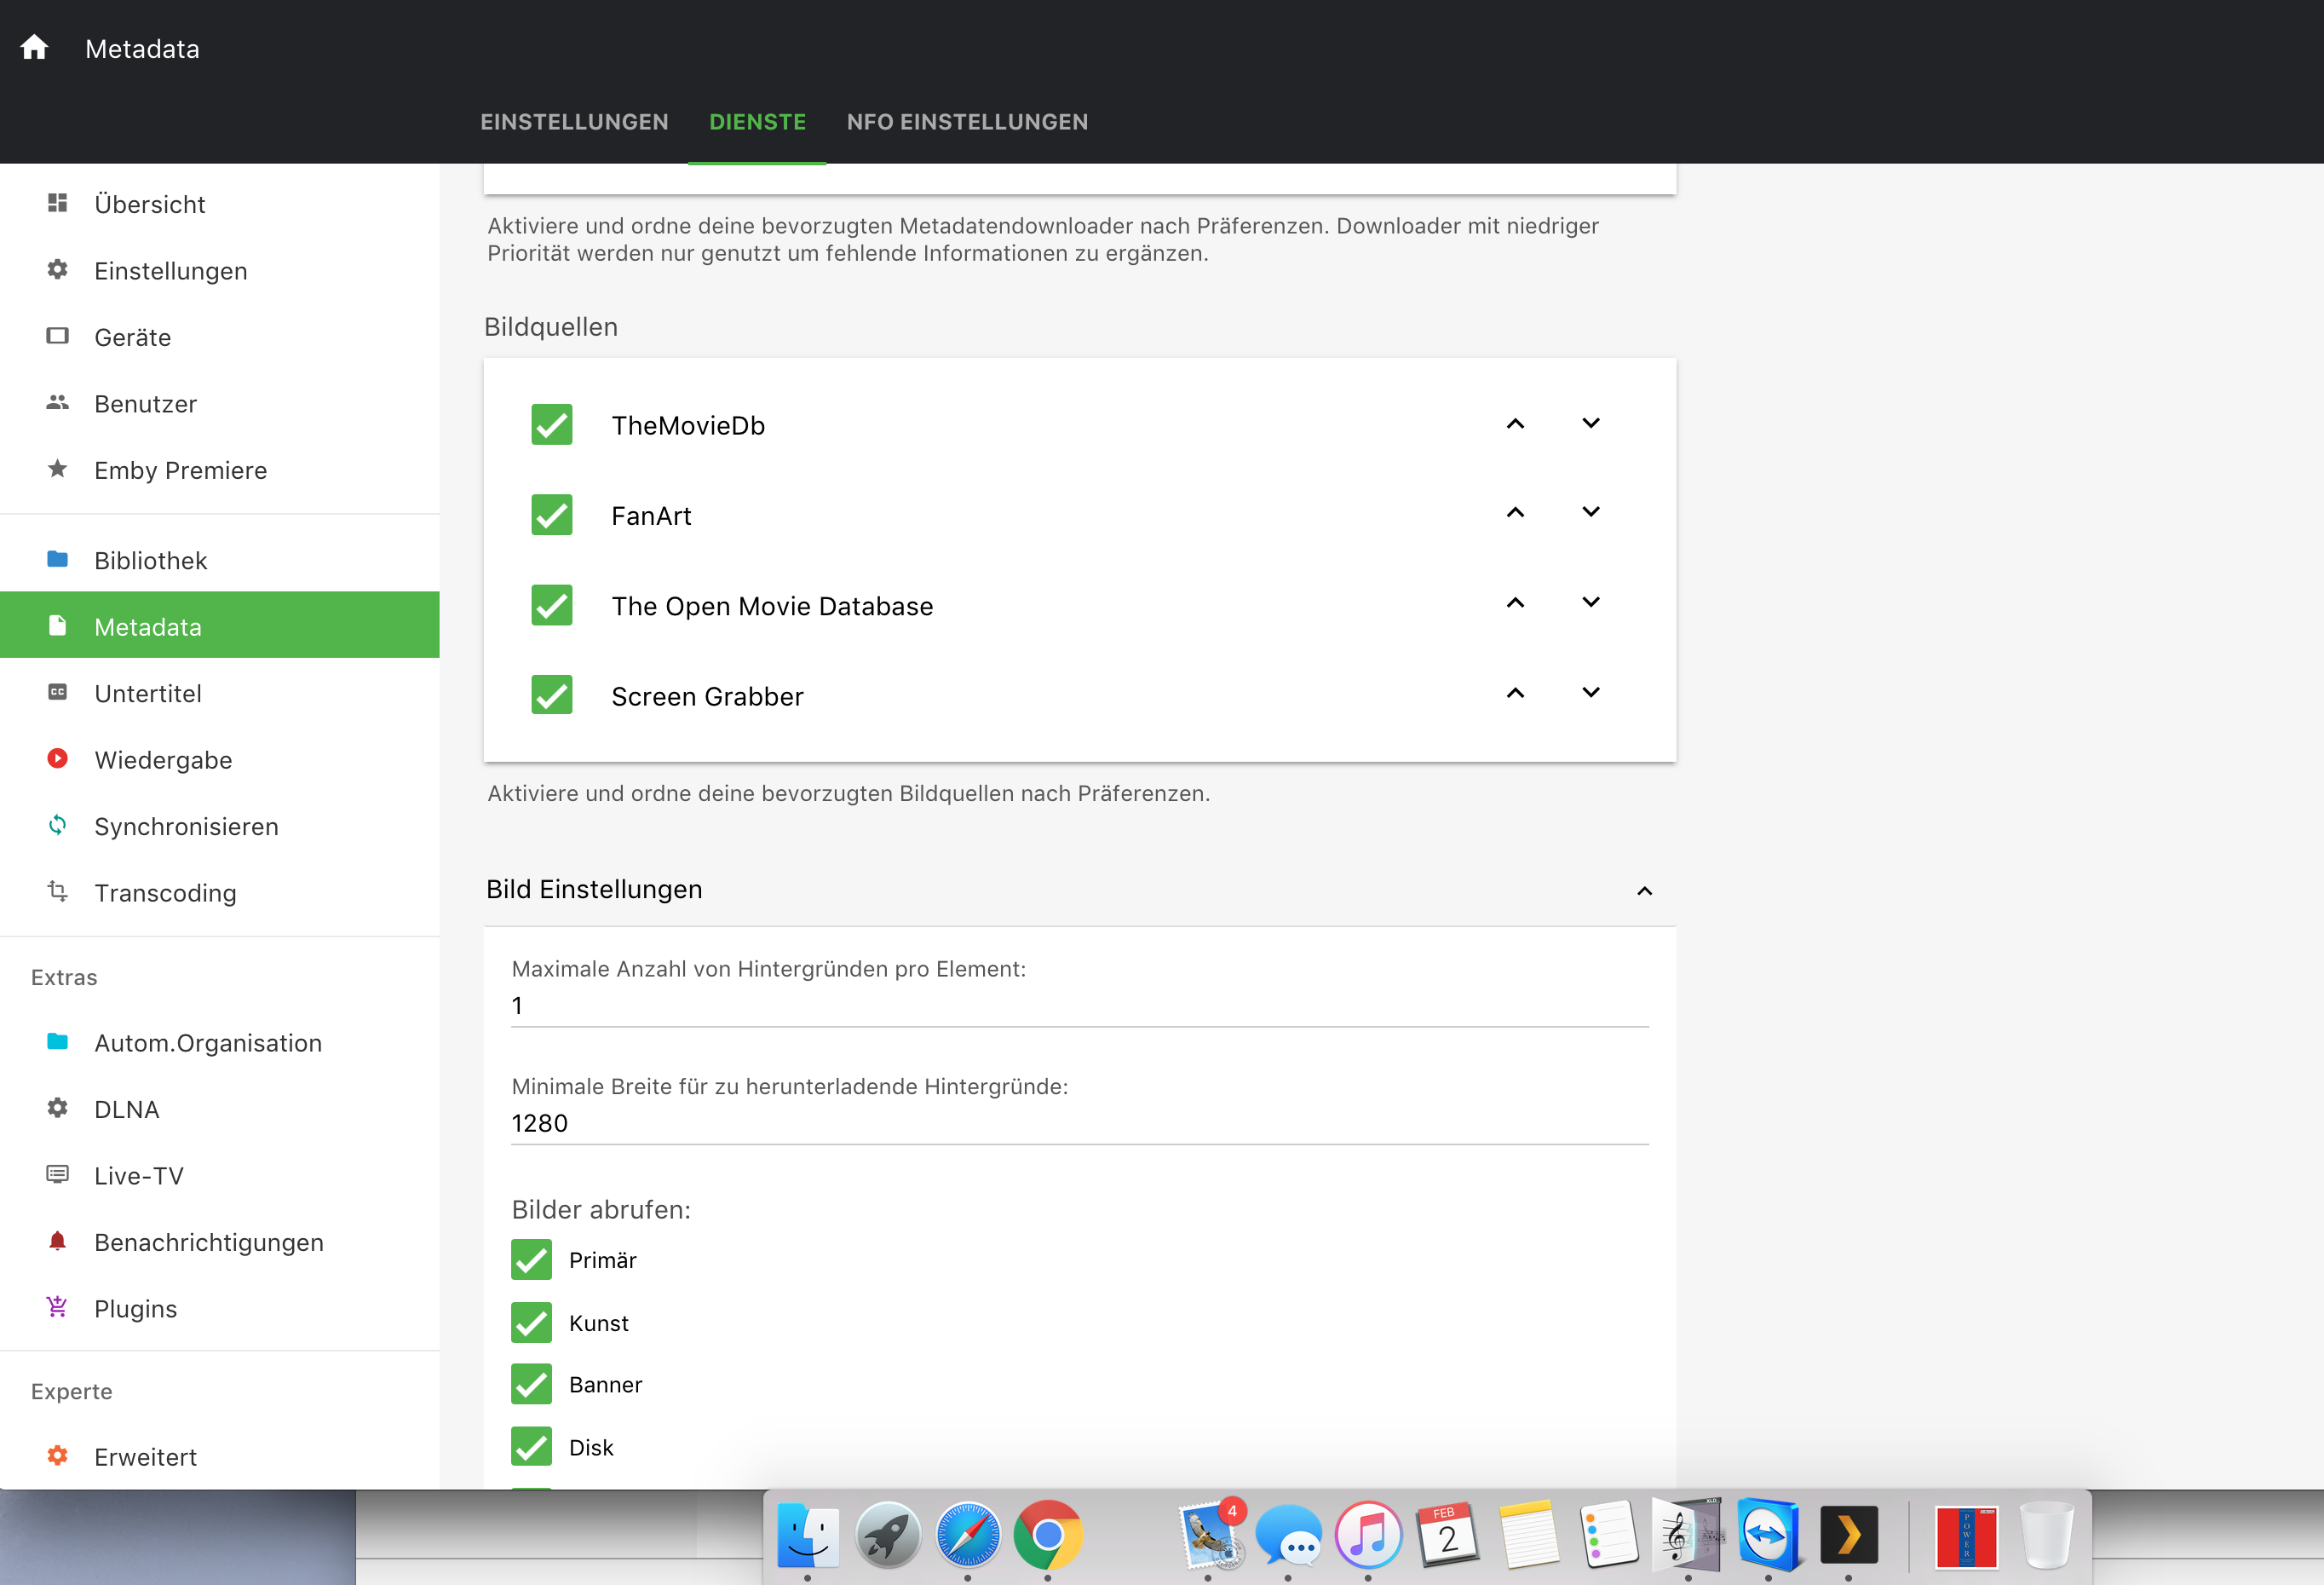Uncheck Screen Grabber image source
The image size is (2324, 1585).
click(x=552, y=695)
